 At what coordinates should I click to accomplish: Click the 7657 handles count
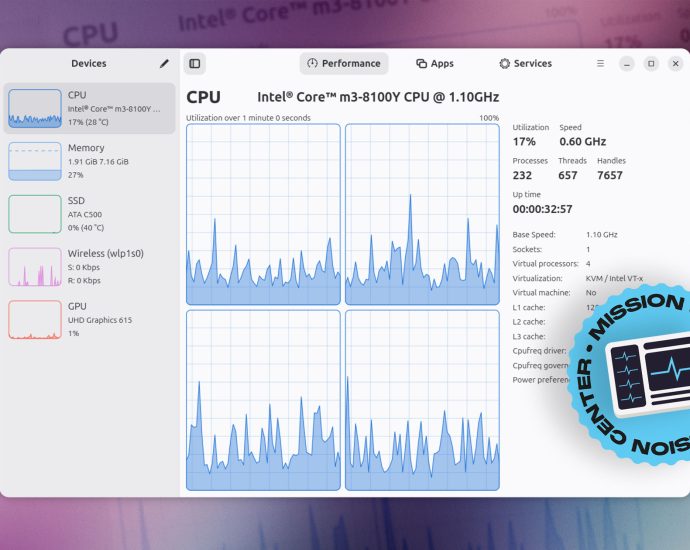(610, 176)
